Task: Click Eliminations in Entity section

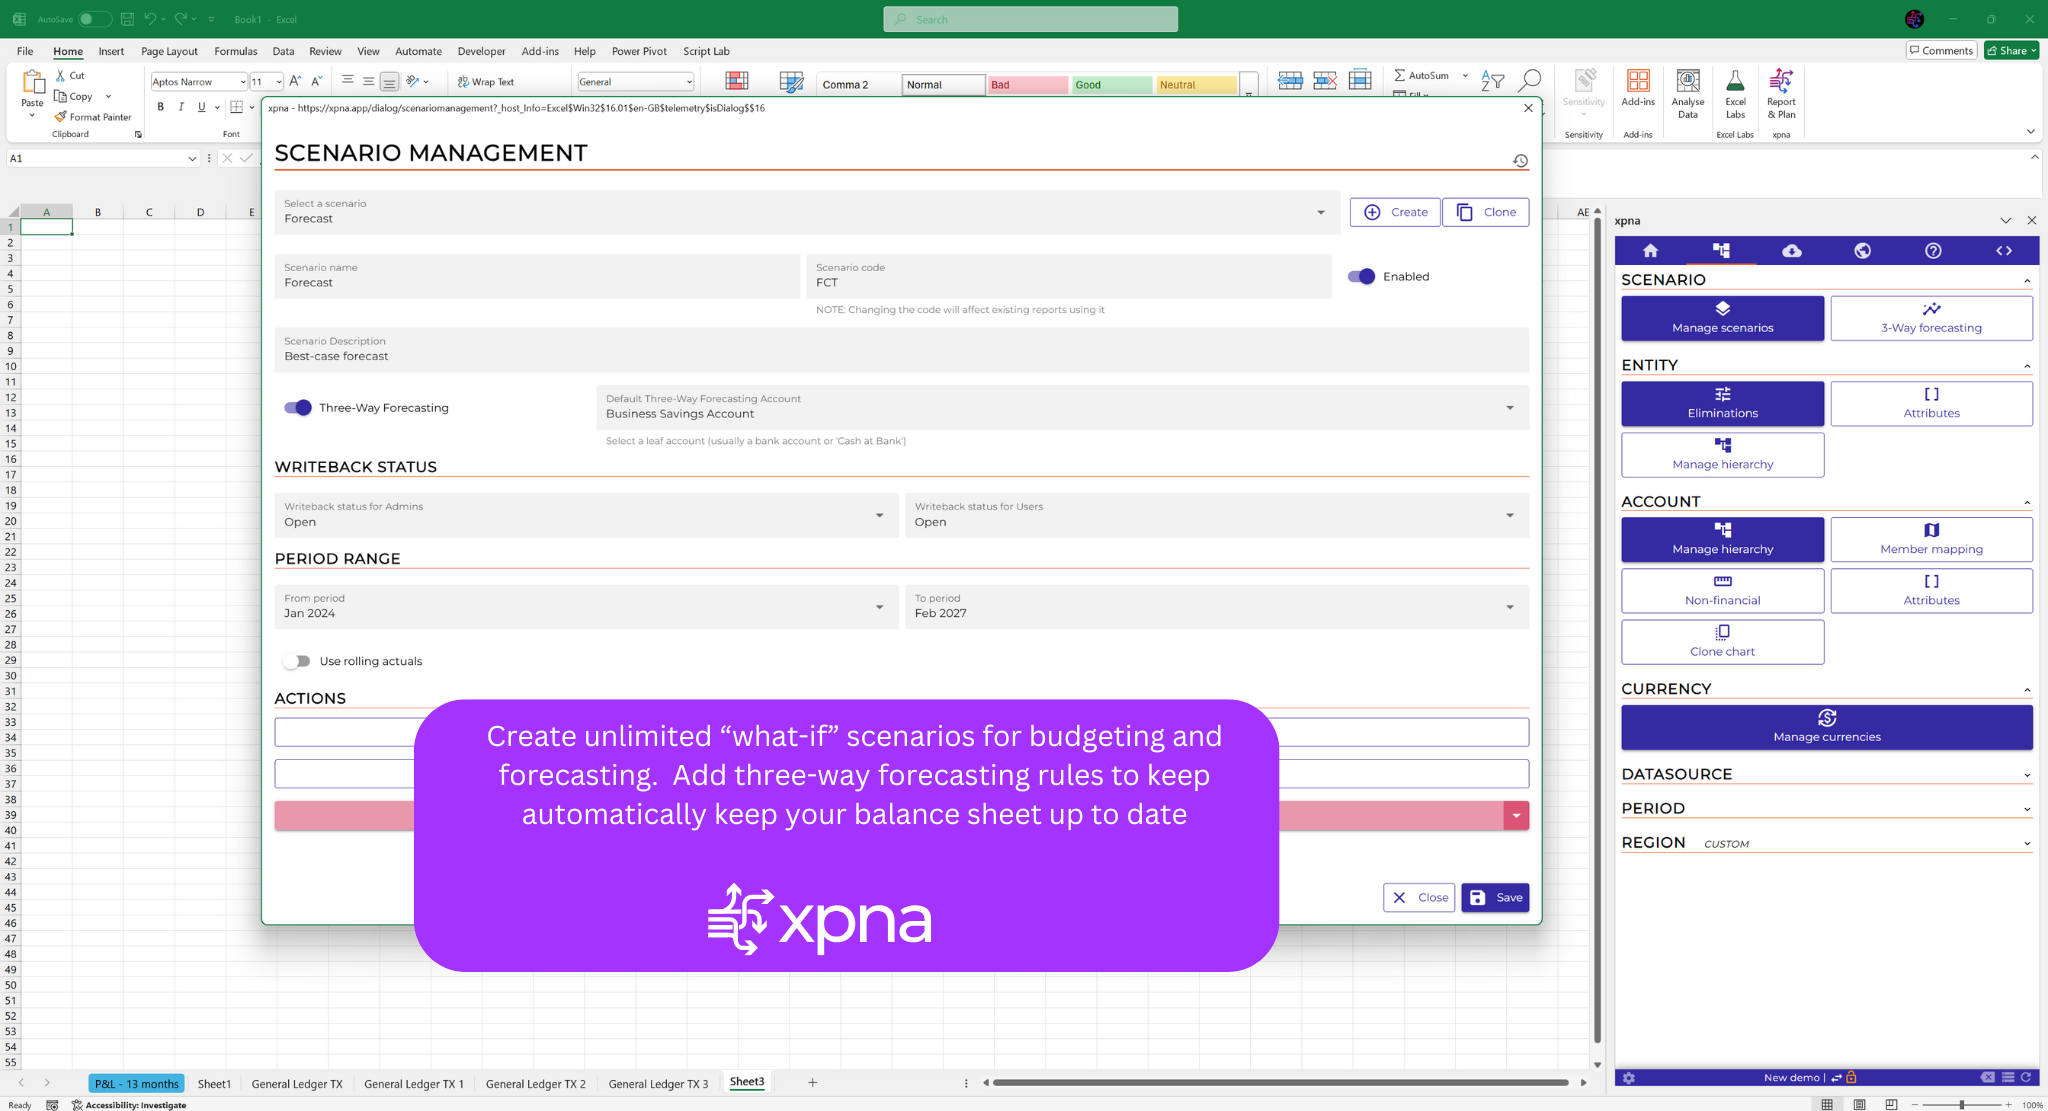Action: click(x=1722, y=403)
